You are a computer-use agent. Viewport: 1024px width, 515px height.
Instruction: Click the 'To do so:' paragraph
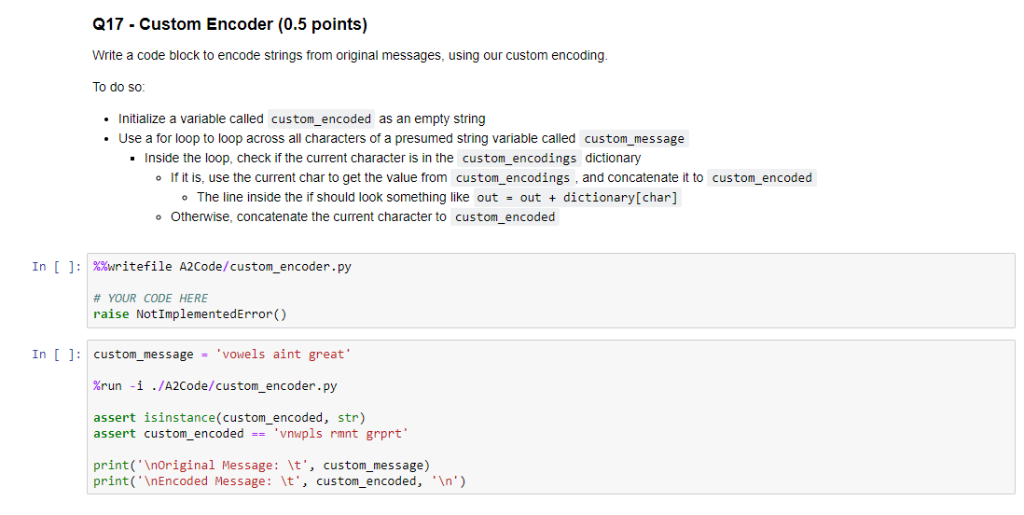119,87
